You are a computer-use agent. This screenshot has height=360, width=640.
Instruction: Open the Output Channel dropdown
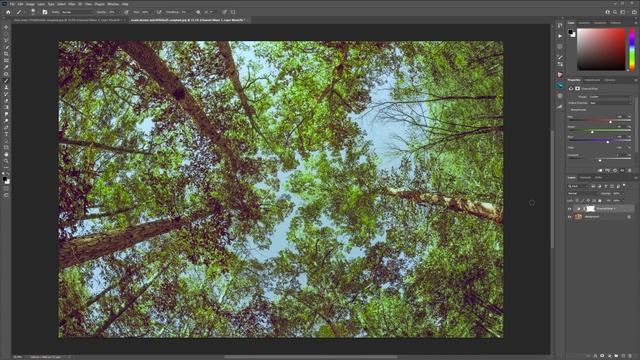610,103
